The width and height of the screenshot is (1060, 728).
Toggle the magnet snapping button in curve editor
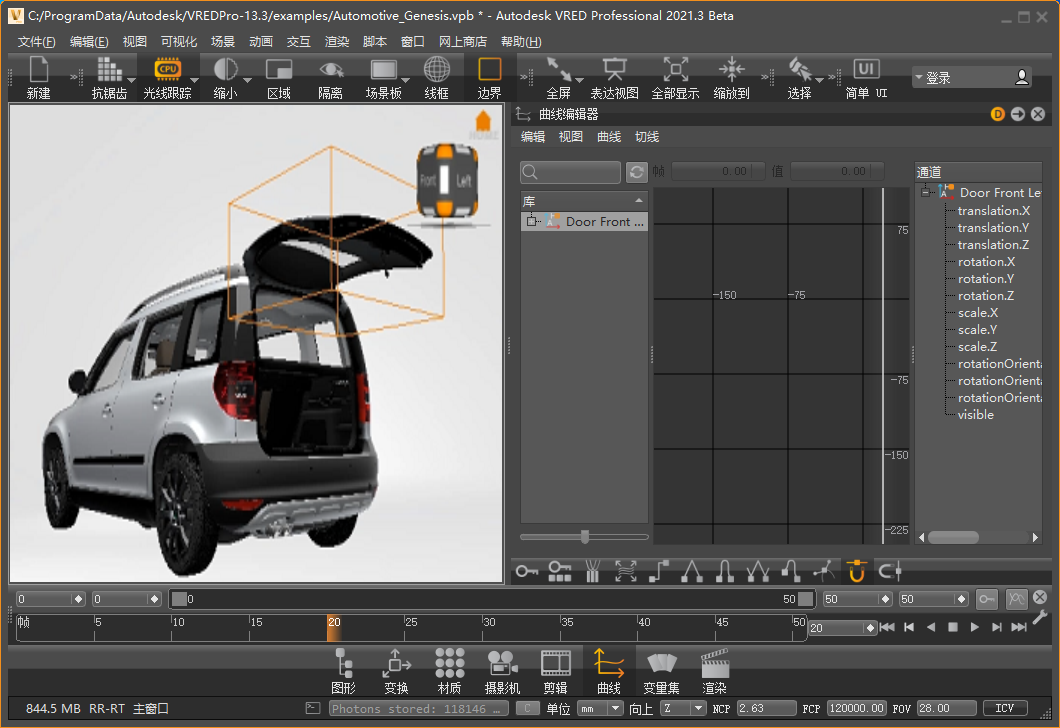(855, 571)
